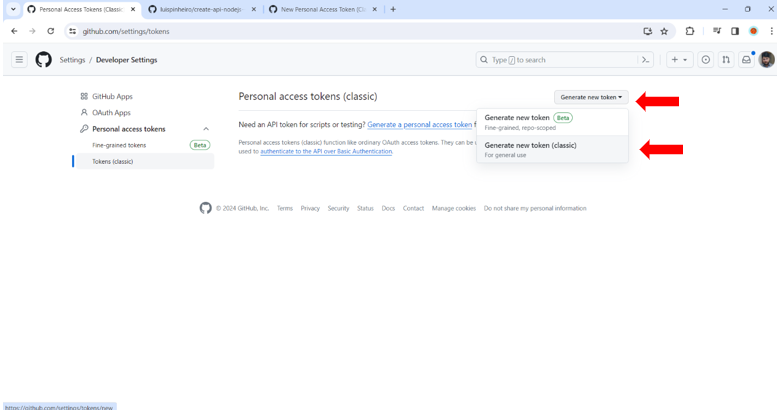Image resolution: width=777 pixels, height=410 pixels.
Task: Open the Notifications inbox icon
Action: [746, 60]
